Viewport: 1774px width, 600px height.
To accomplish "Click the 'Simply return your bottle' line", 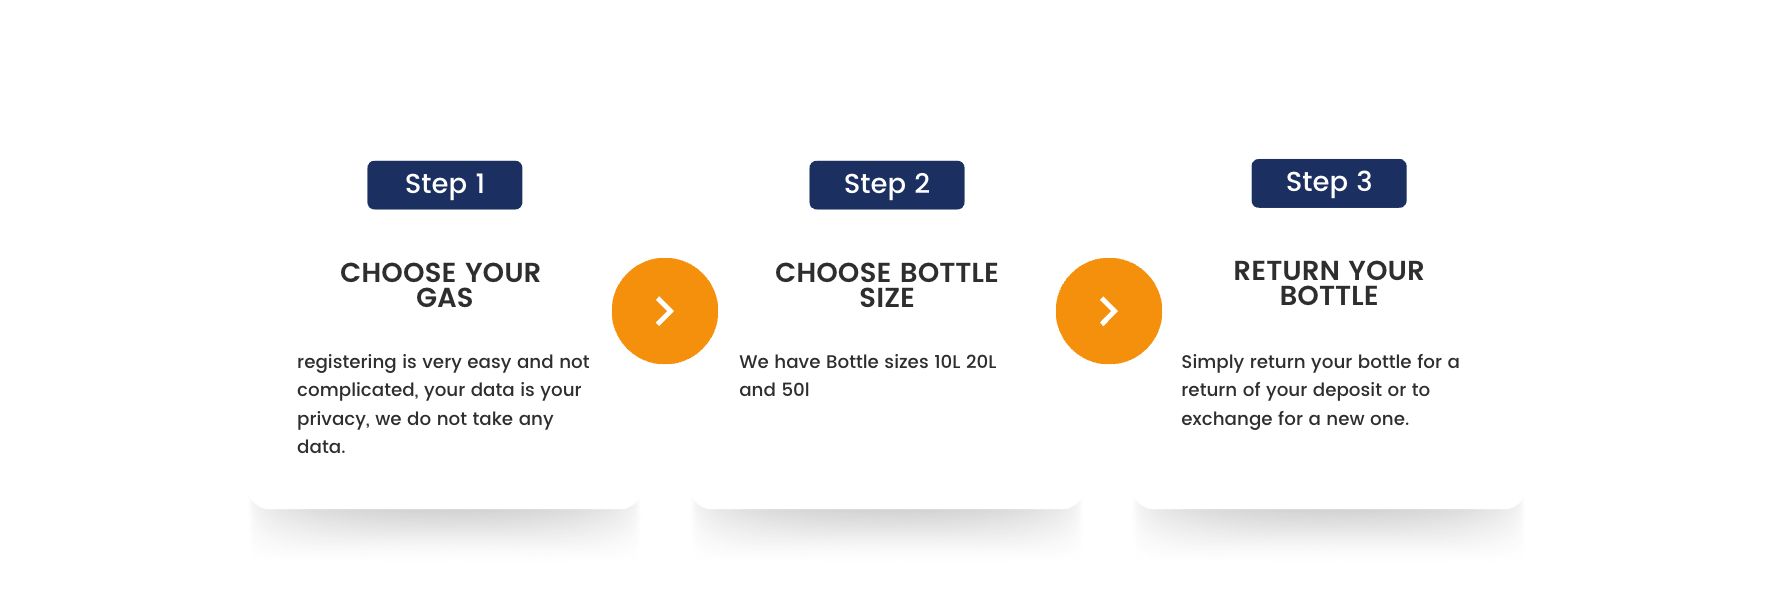I will pos(1319,362).
